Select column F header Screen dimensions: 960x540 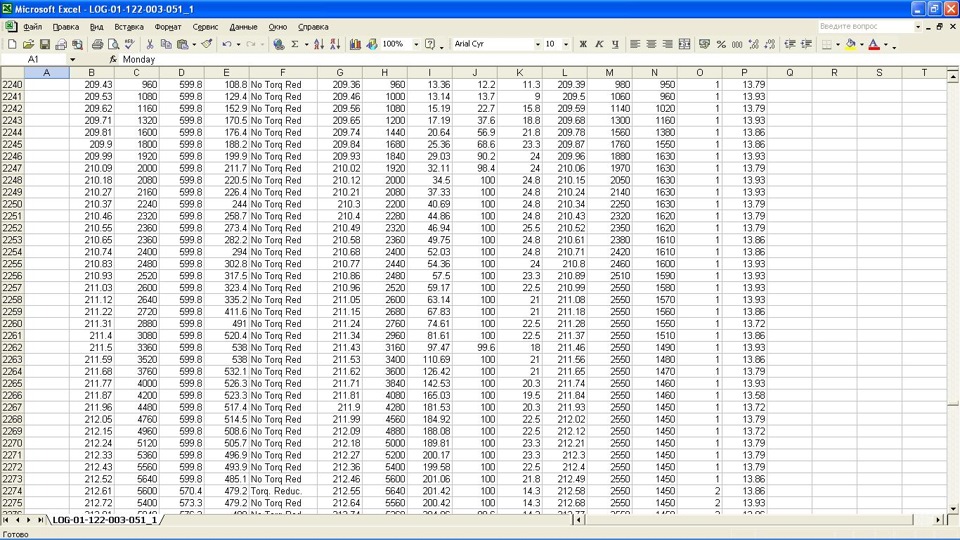(x=283, y=72)
